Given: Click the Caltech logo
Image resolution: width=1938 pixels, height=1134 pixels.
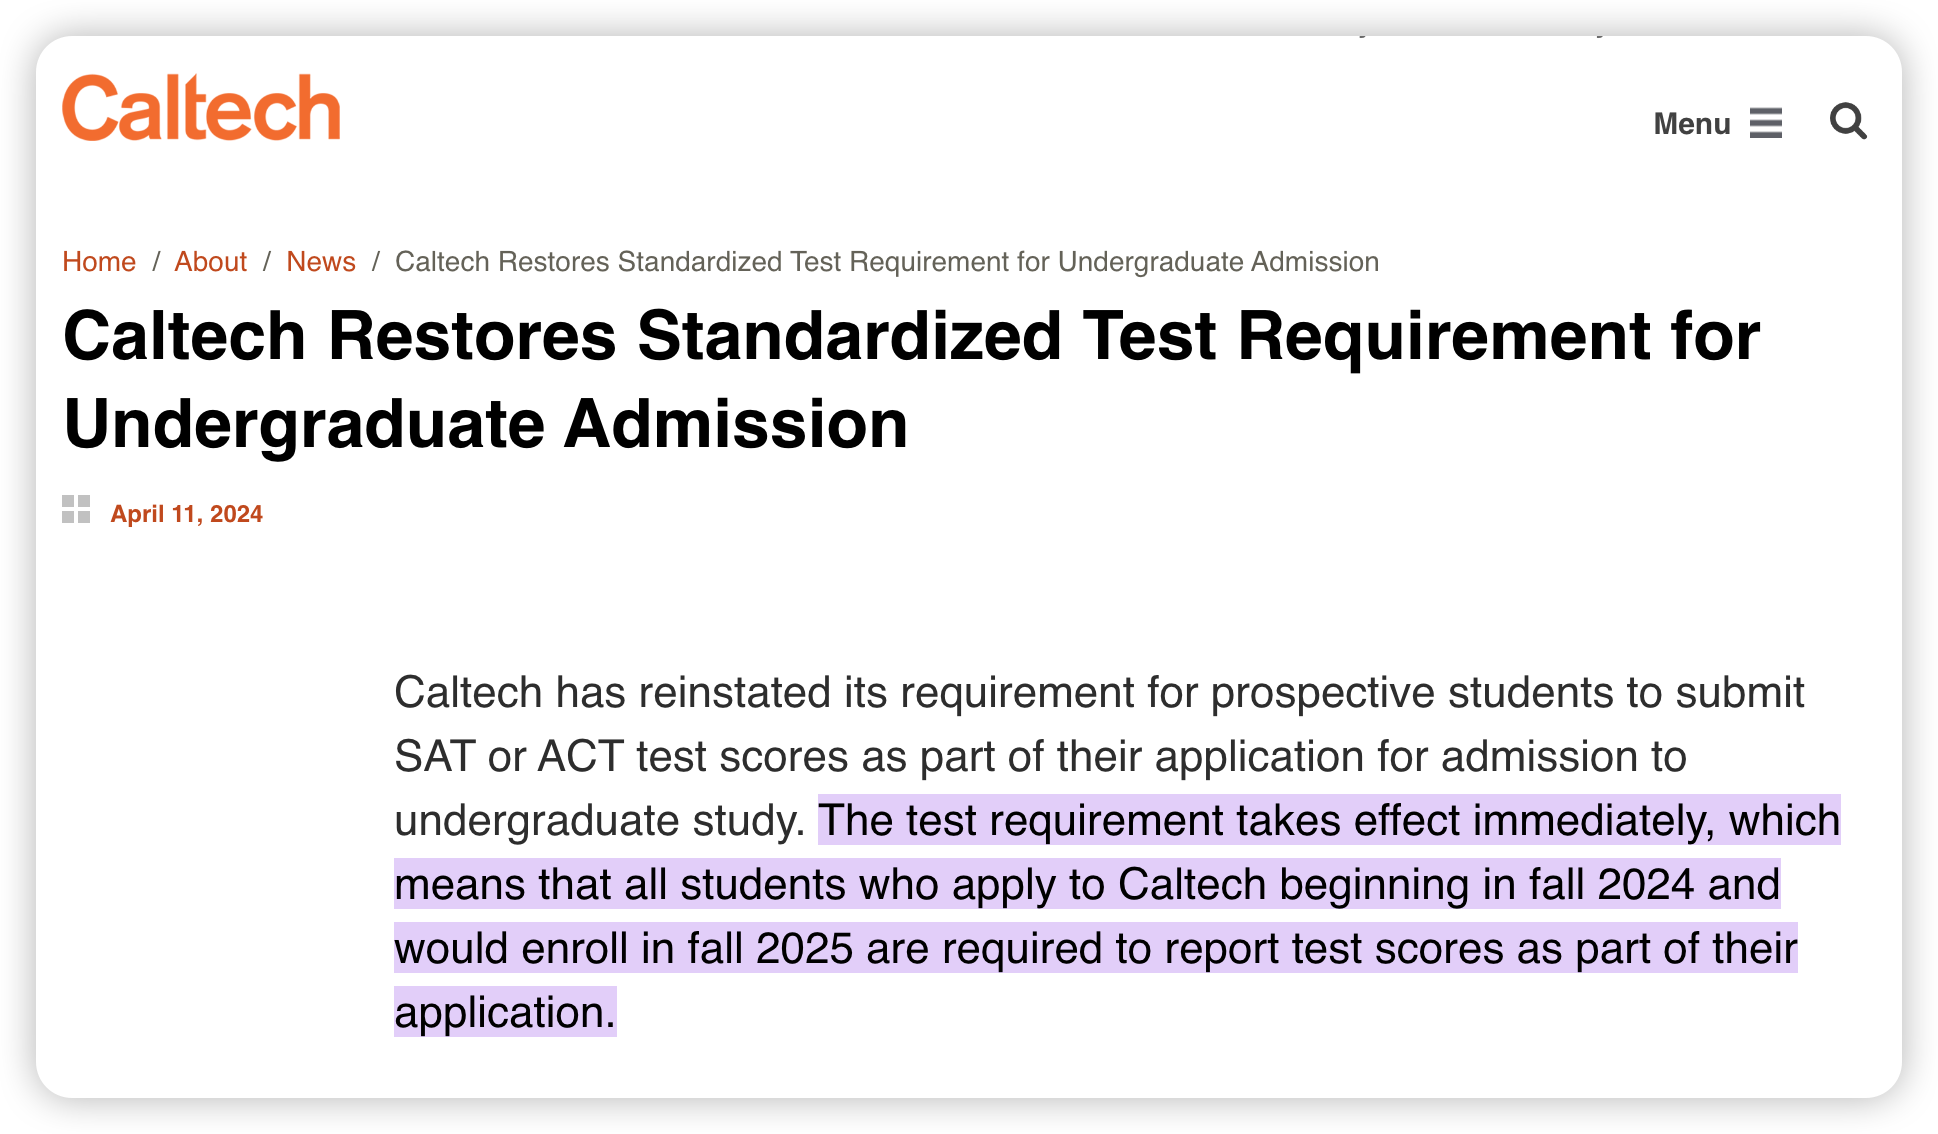Looking at the screenshot, I should [x=201, y=108].
